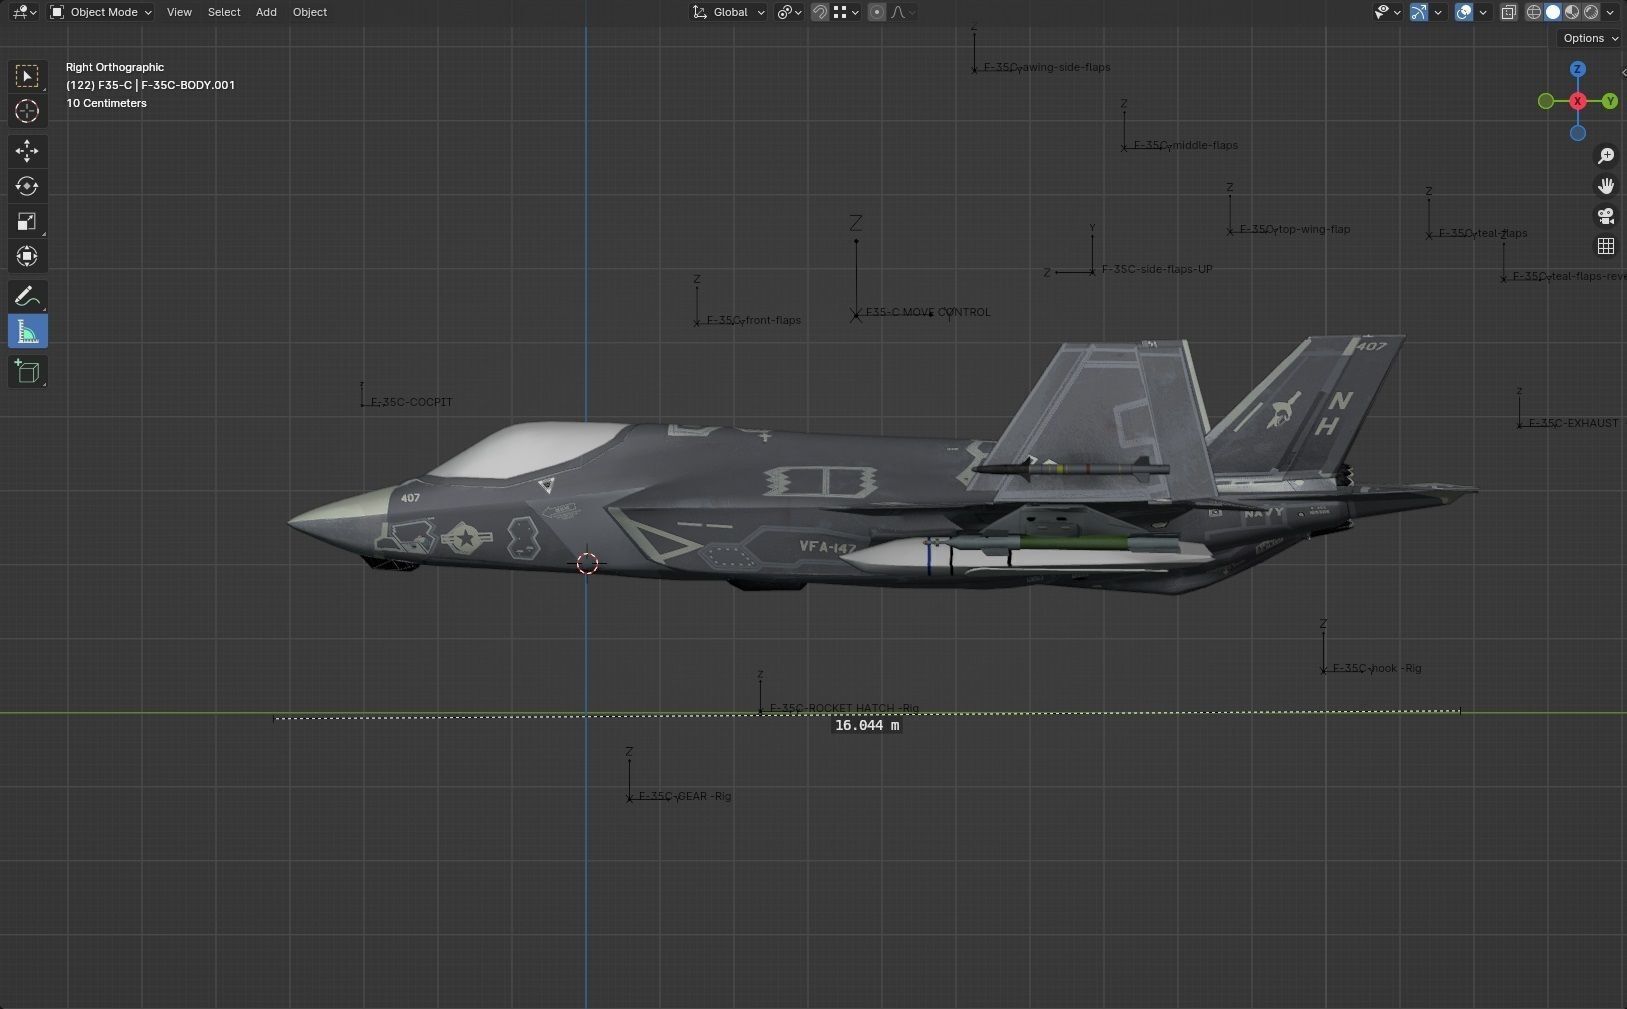This screenshot has height=1009, width=1627.
Task: Click the F-35C-COCPIT empty label
Action: [x=412, y=402]
